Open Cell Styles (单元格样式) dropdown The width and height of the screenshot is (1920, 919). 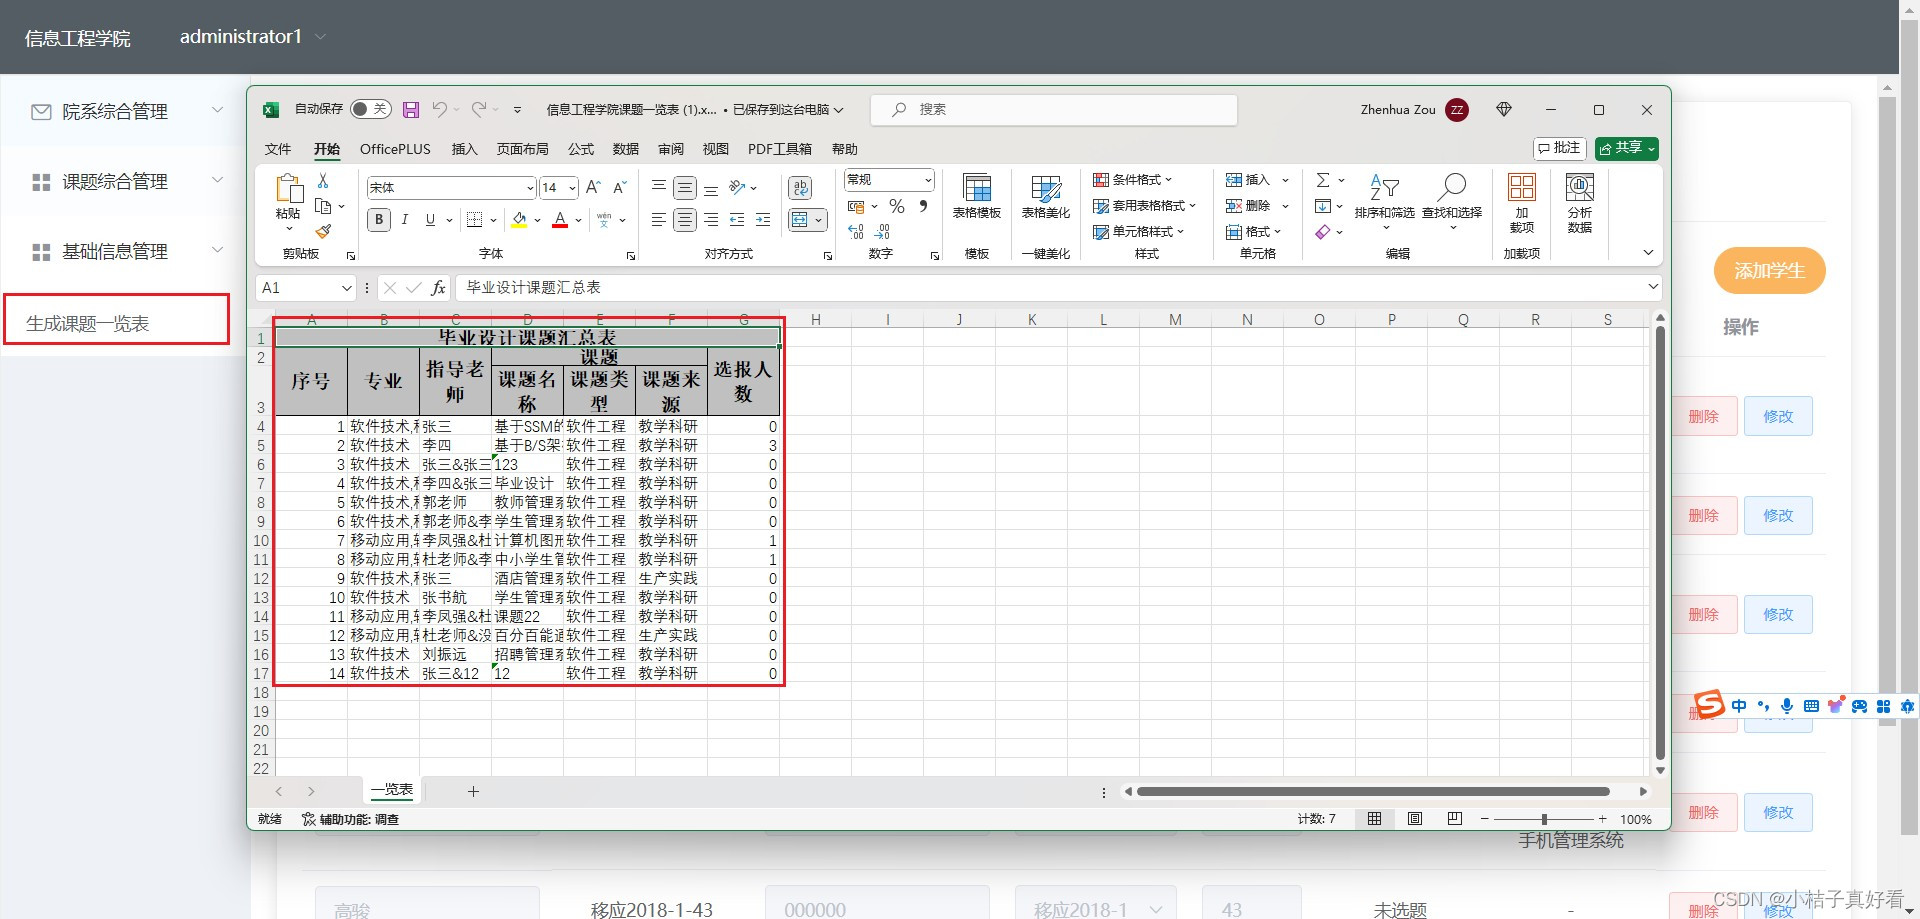1138,232
